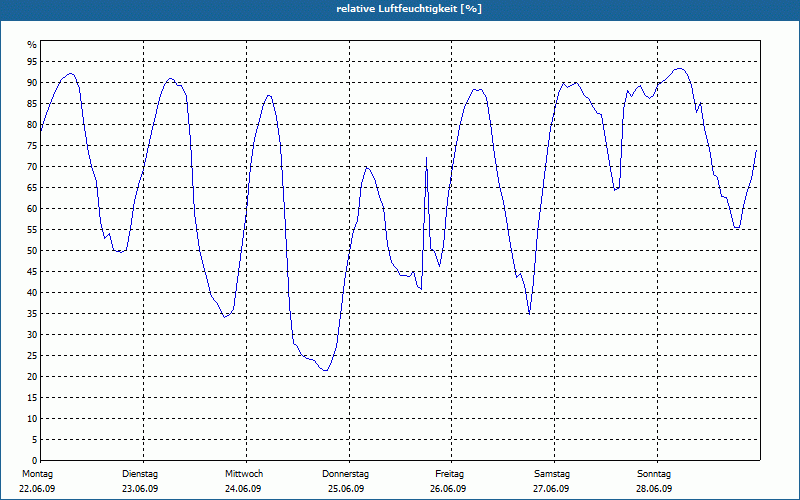
Task: Click the '70' y-axis value
Action: pyautogui.click(x=32, y=167)
